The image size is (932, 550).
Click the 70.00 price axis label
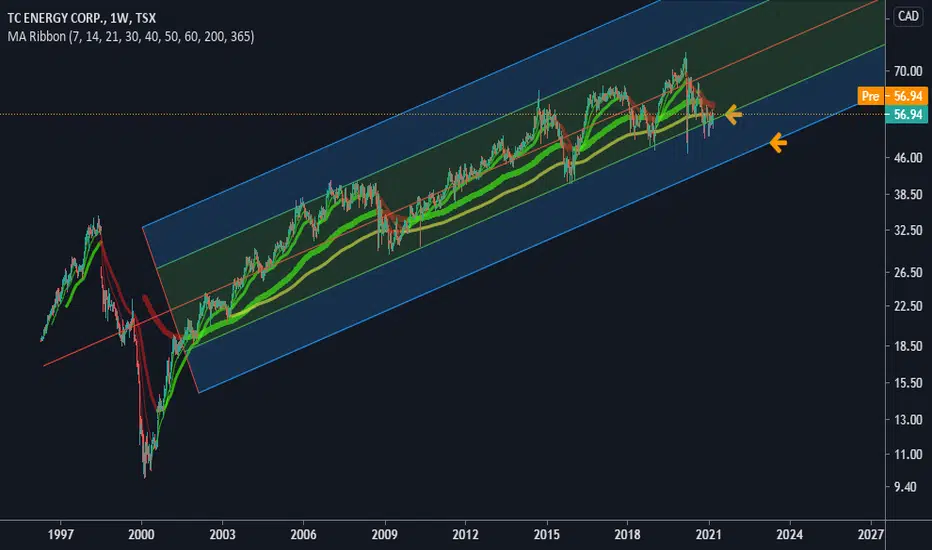pos(908,71)
